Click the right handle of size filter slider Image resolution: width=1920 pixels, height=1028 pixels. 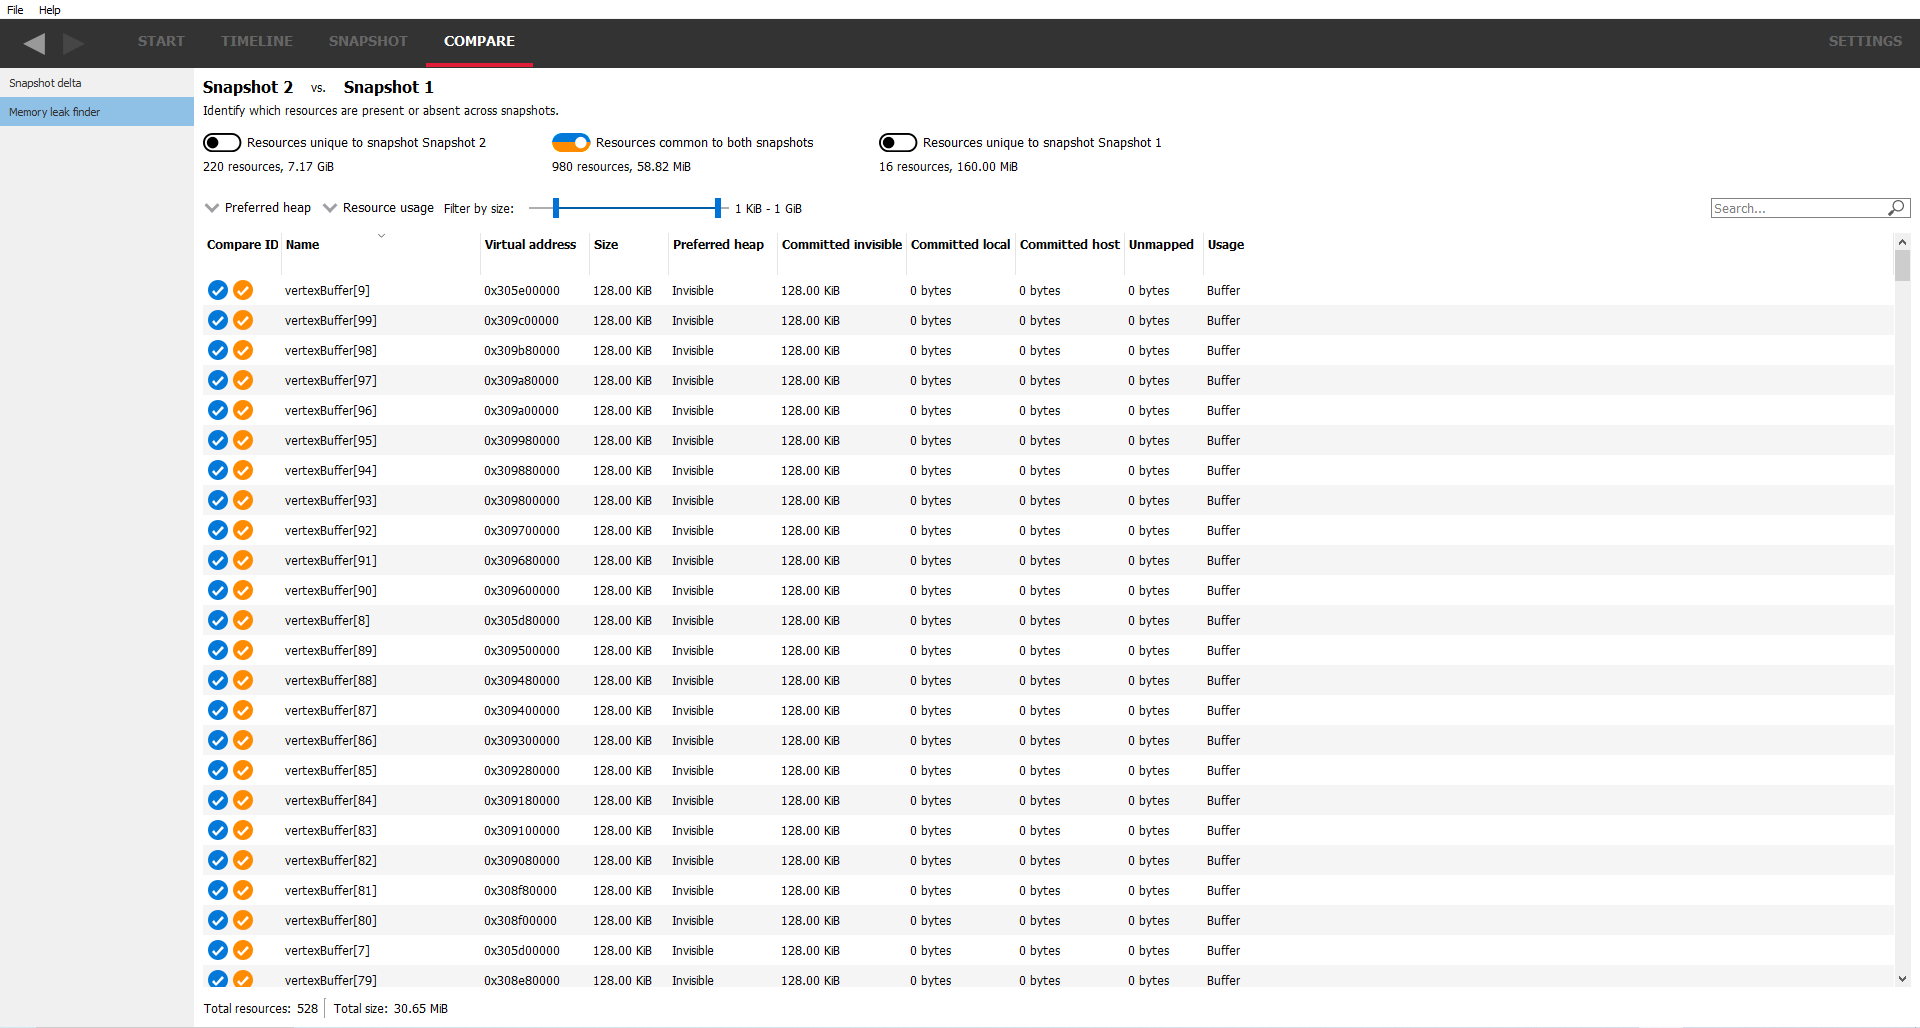pos(717,208)
